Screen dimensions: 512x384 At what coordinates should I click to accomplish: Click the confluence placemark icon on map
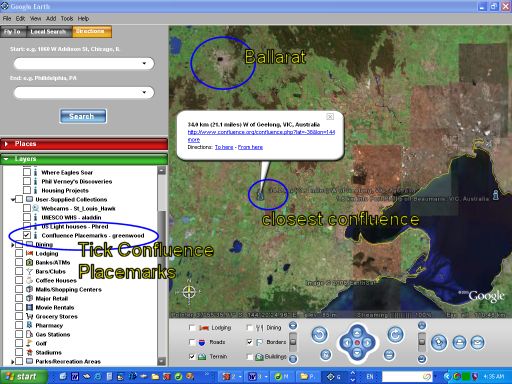(x=260, y=195)
